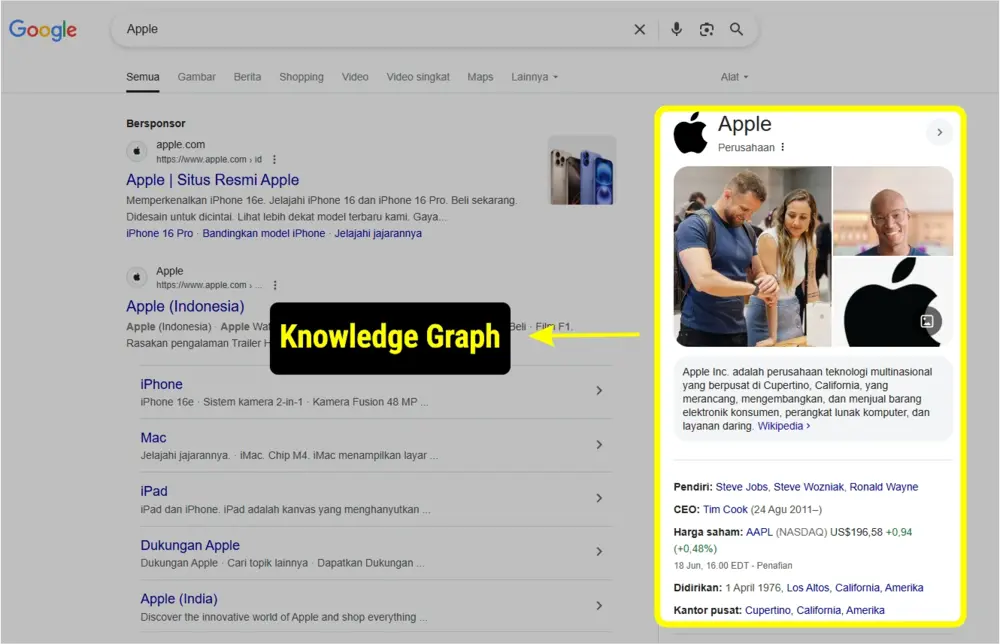Open the Lainnya dropdown
This screenshot has width=1000, height=644.
pos(534,77)
